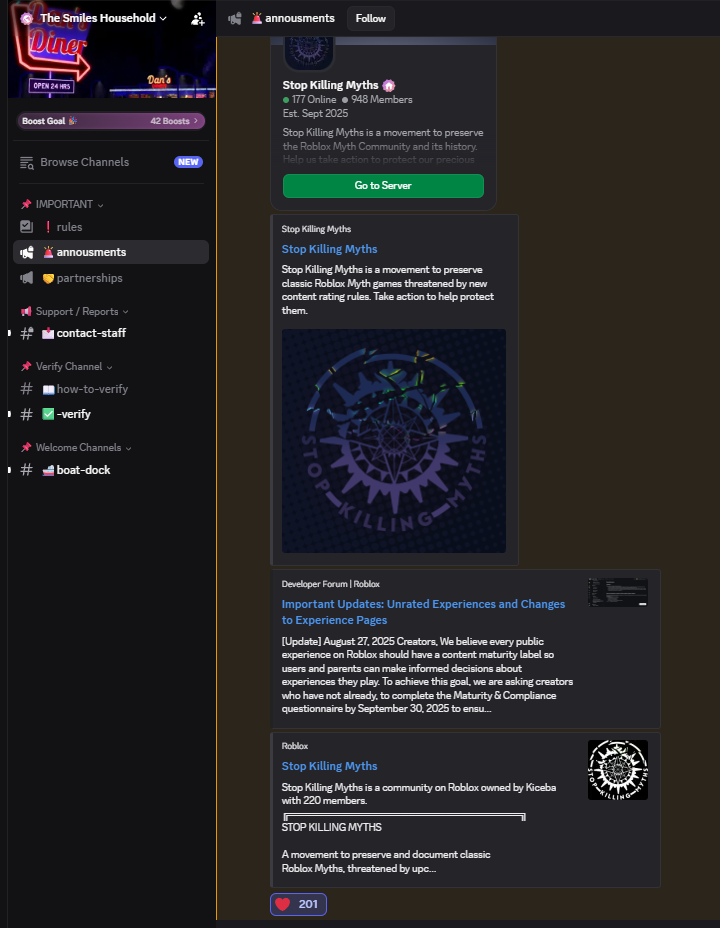Viewport: 720px width, 928px height.
Task: Collapse the Verify Channel category
Action: coord(67,366)
